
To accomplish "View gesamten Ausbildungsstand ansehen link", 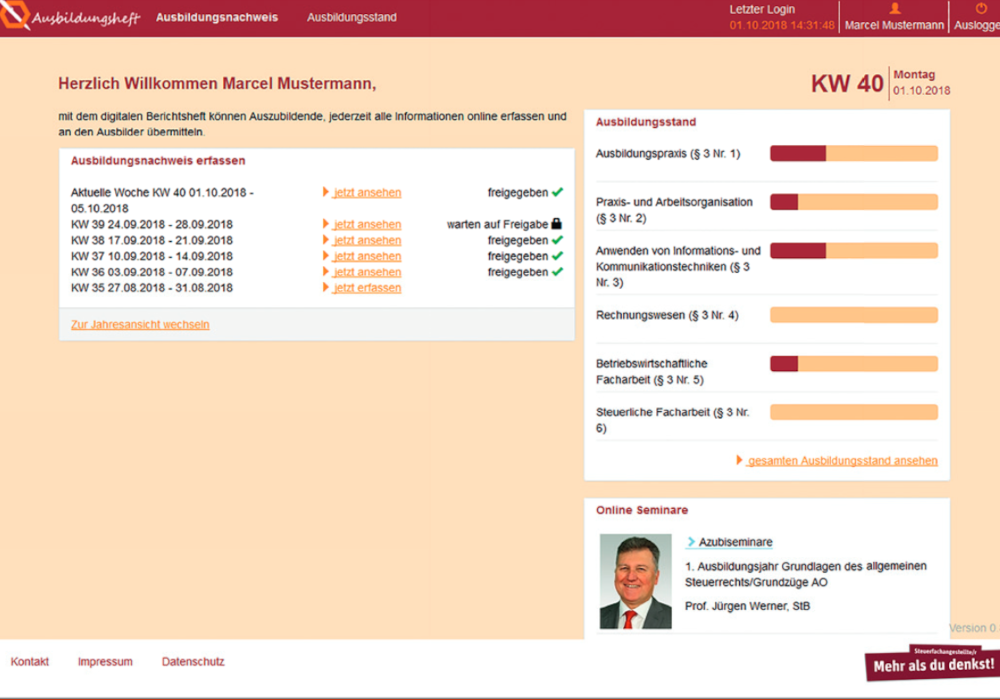I will [x=842, y=460].
